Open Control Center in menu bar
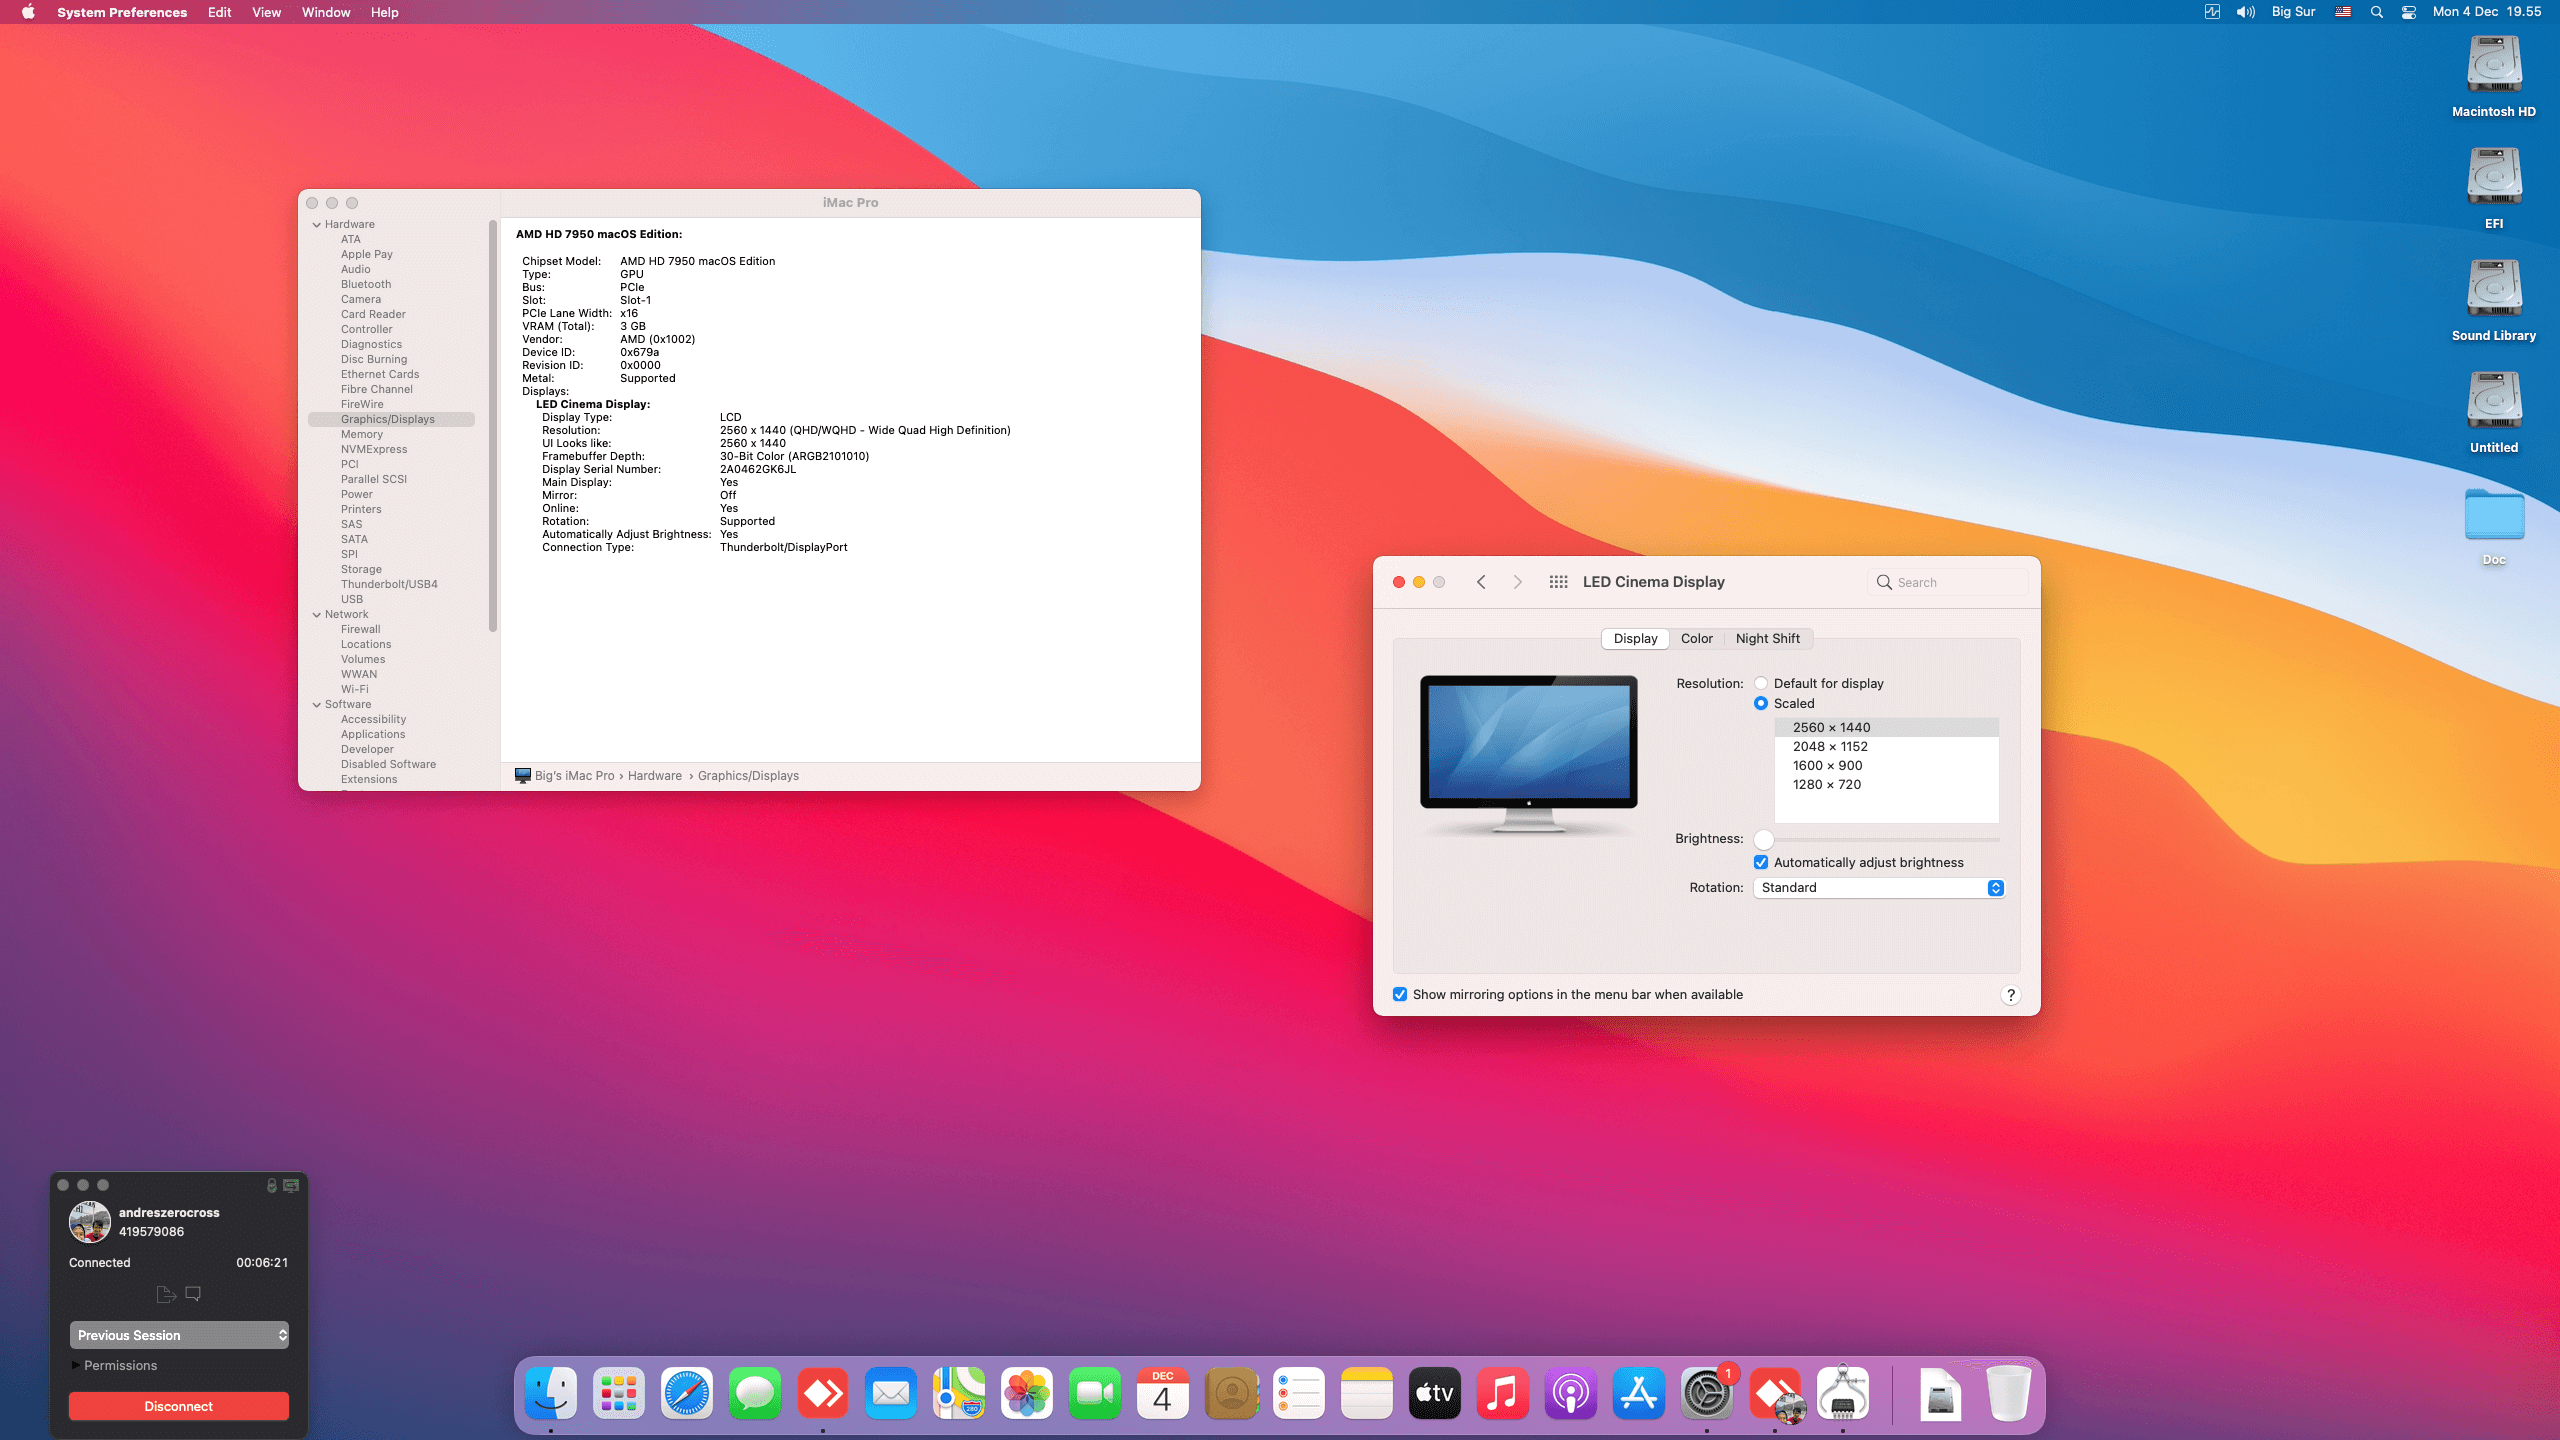Screen dimensions: 2560x1440 [2409, 12]
